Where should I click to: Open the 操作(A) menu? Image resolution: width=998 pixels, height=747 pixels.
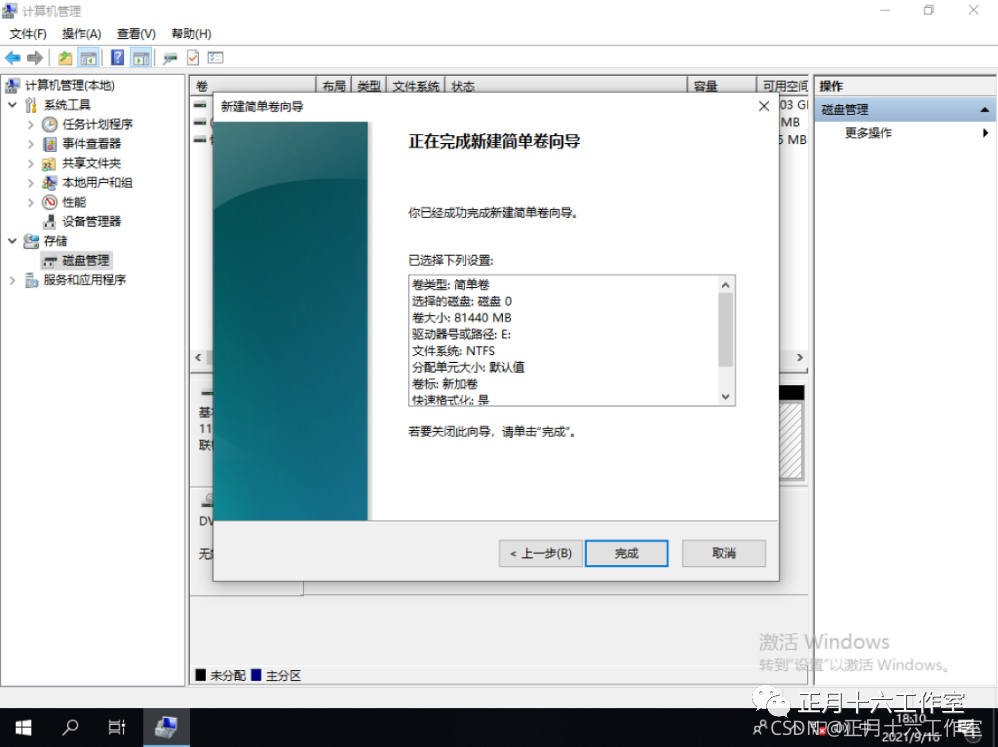(x=80, y=33)
